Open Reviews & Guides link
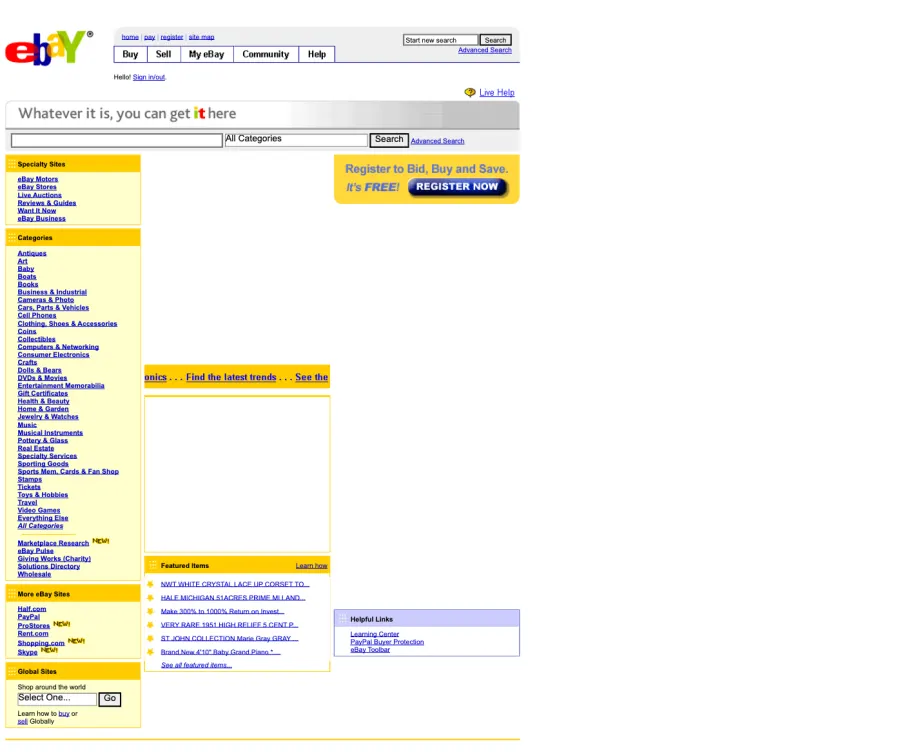This screenshot has width=900, height=752. [x=46, y=203]
